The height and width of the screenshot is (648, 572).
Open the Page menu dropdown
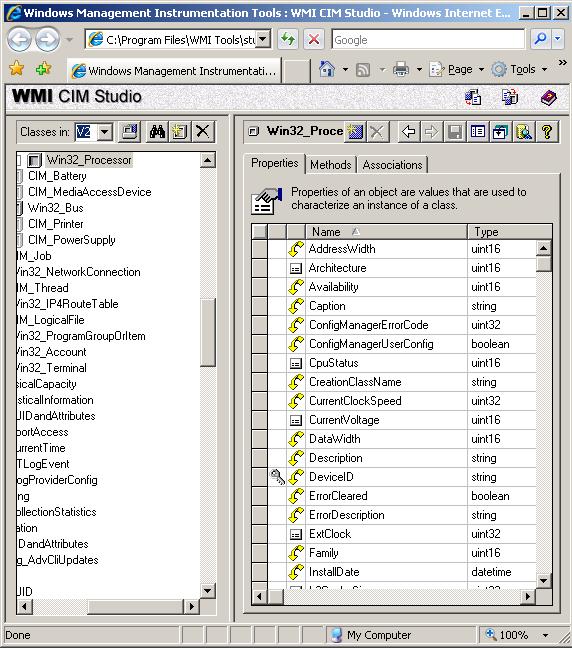tap(457, 69)
